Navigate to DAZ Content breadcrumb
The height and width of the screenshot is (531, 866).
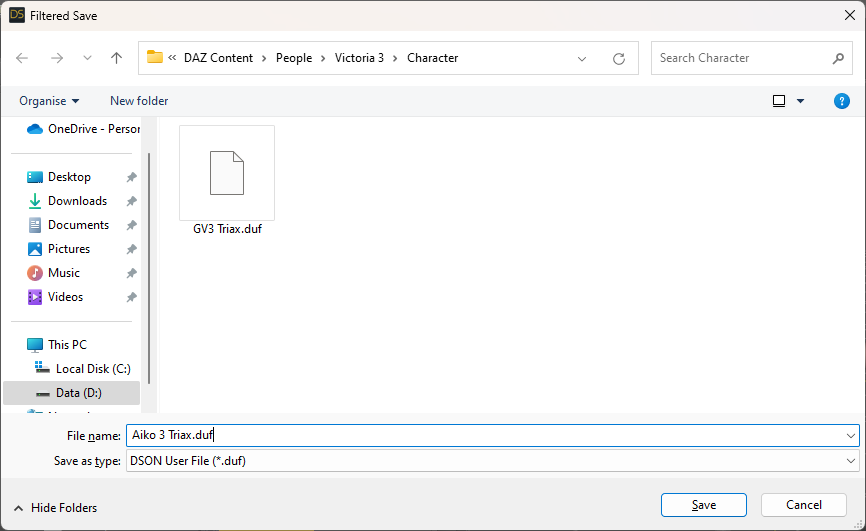[x=218, y=58]
